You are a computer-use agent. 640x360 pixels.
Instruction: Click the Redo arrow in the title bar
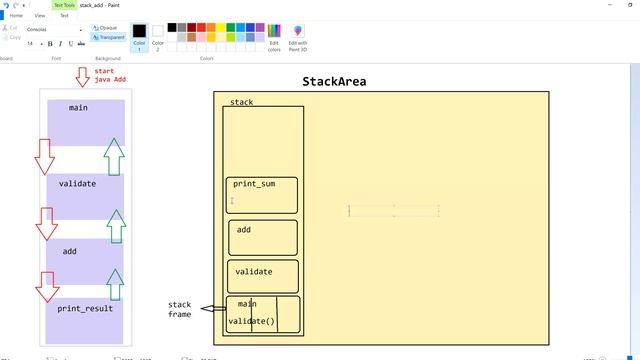(16, 5)
